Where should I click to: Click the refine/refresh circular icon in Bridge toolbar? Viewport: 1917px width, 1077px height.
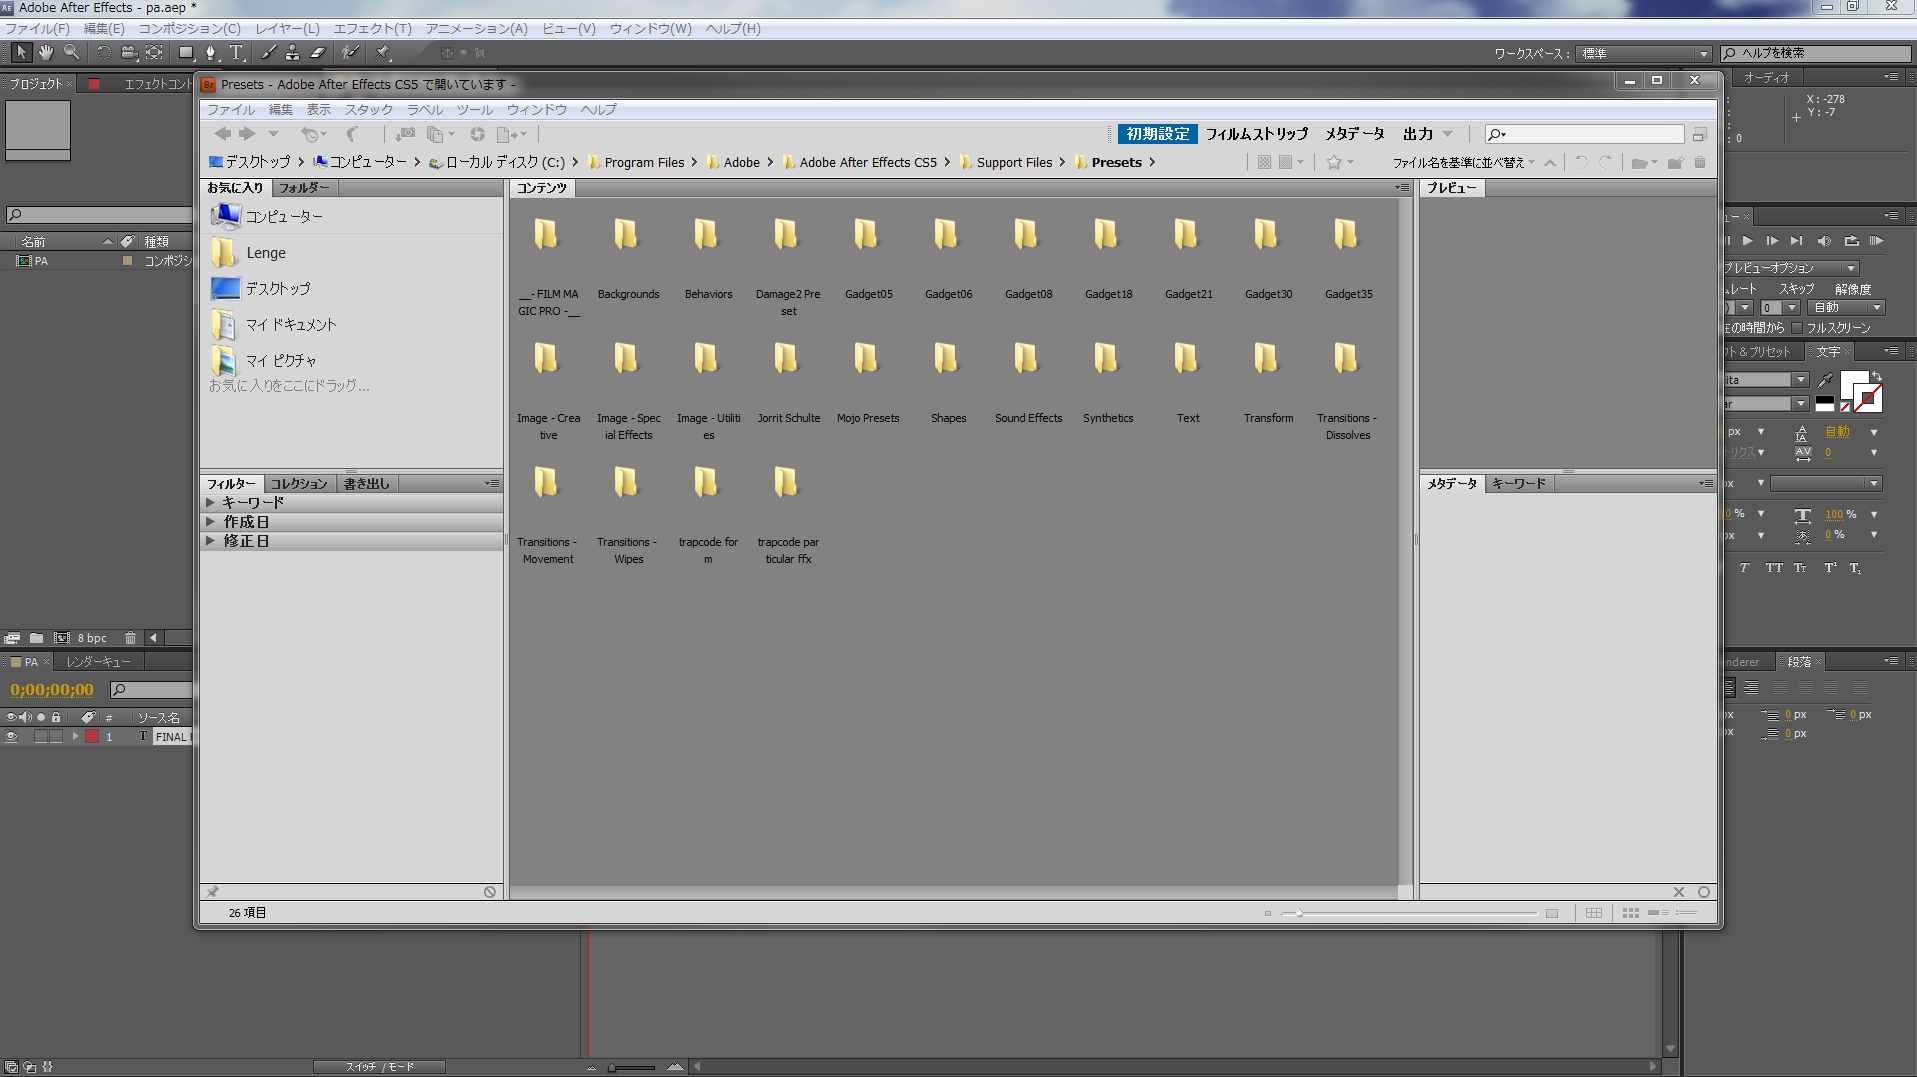click(477, 134)
